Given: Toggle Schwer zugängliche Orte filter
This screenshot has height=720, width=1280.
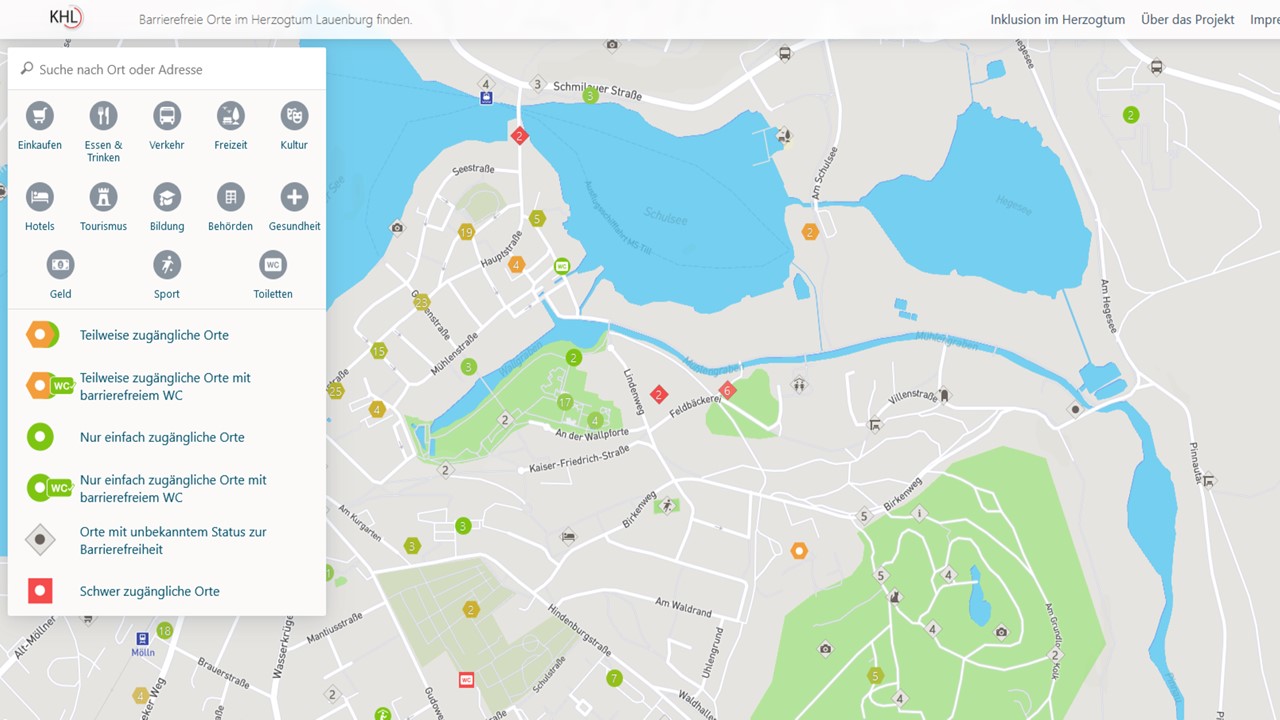Looking at the screenshot, I should [150, 591].
